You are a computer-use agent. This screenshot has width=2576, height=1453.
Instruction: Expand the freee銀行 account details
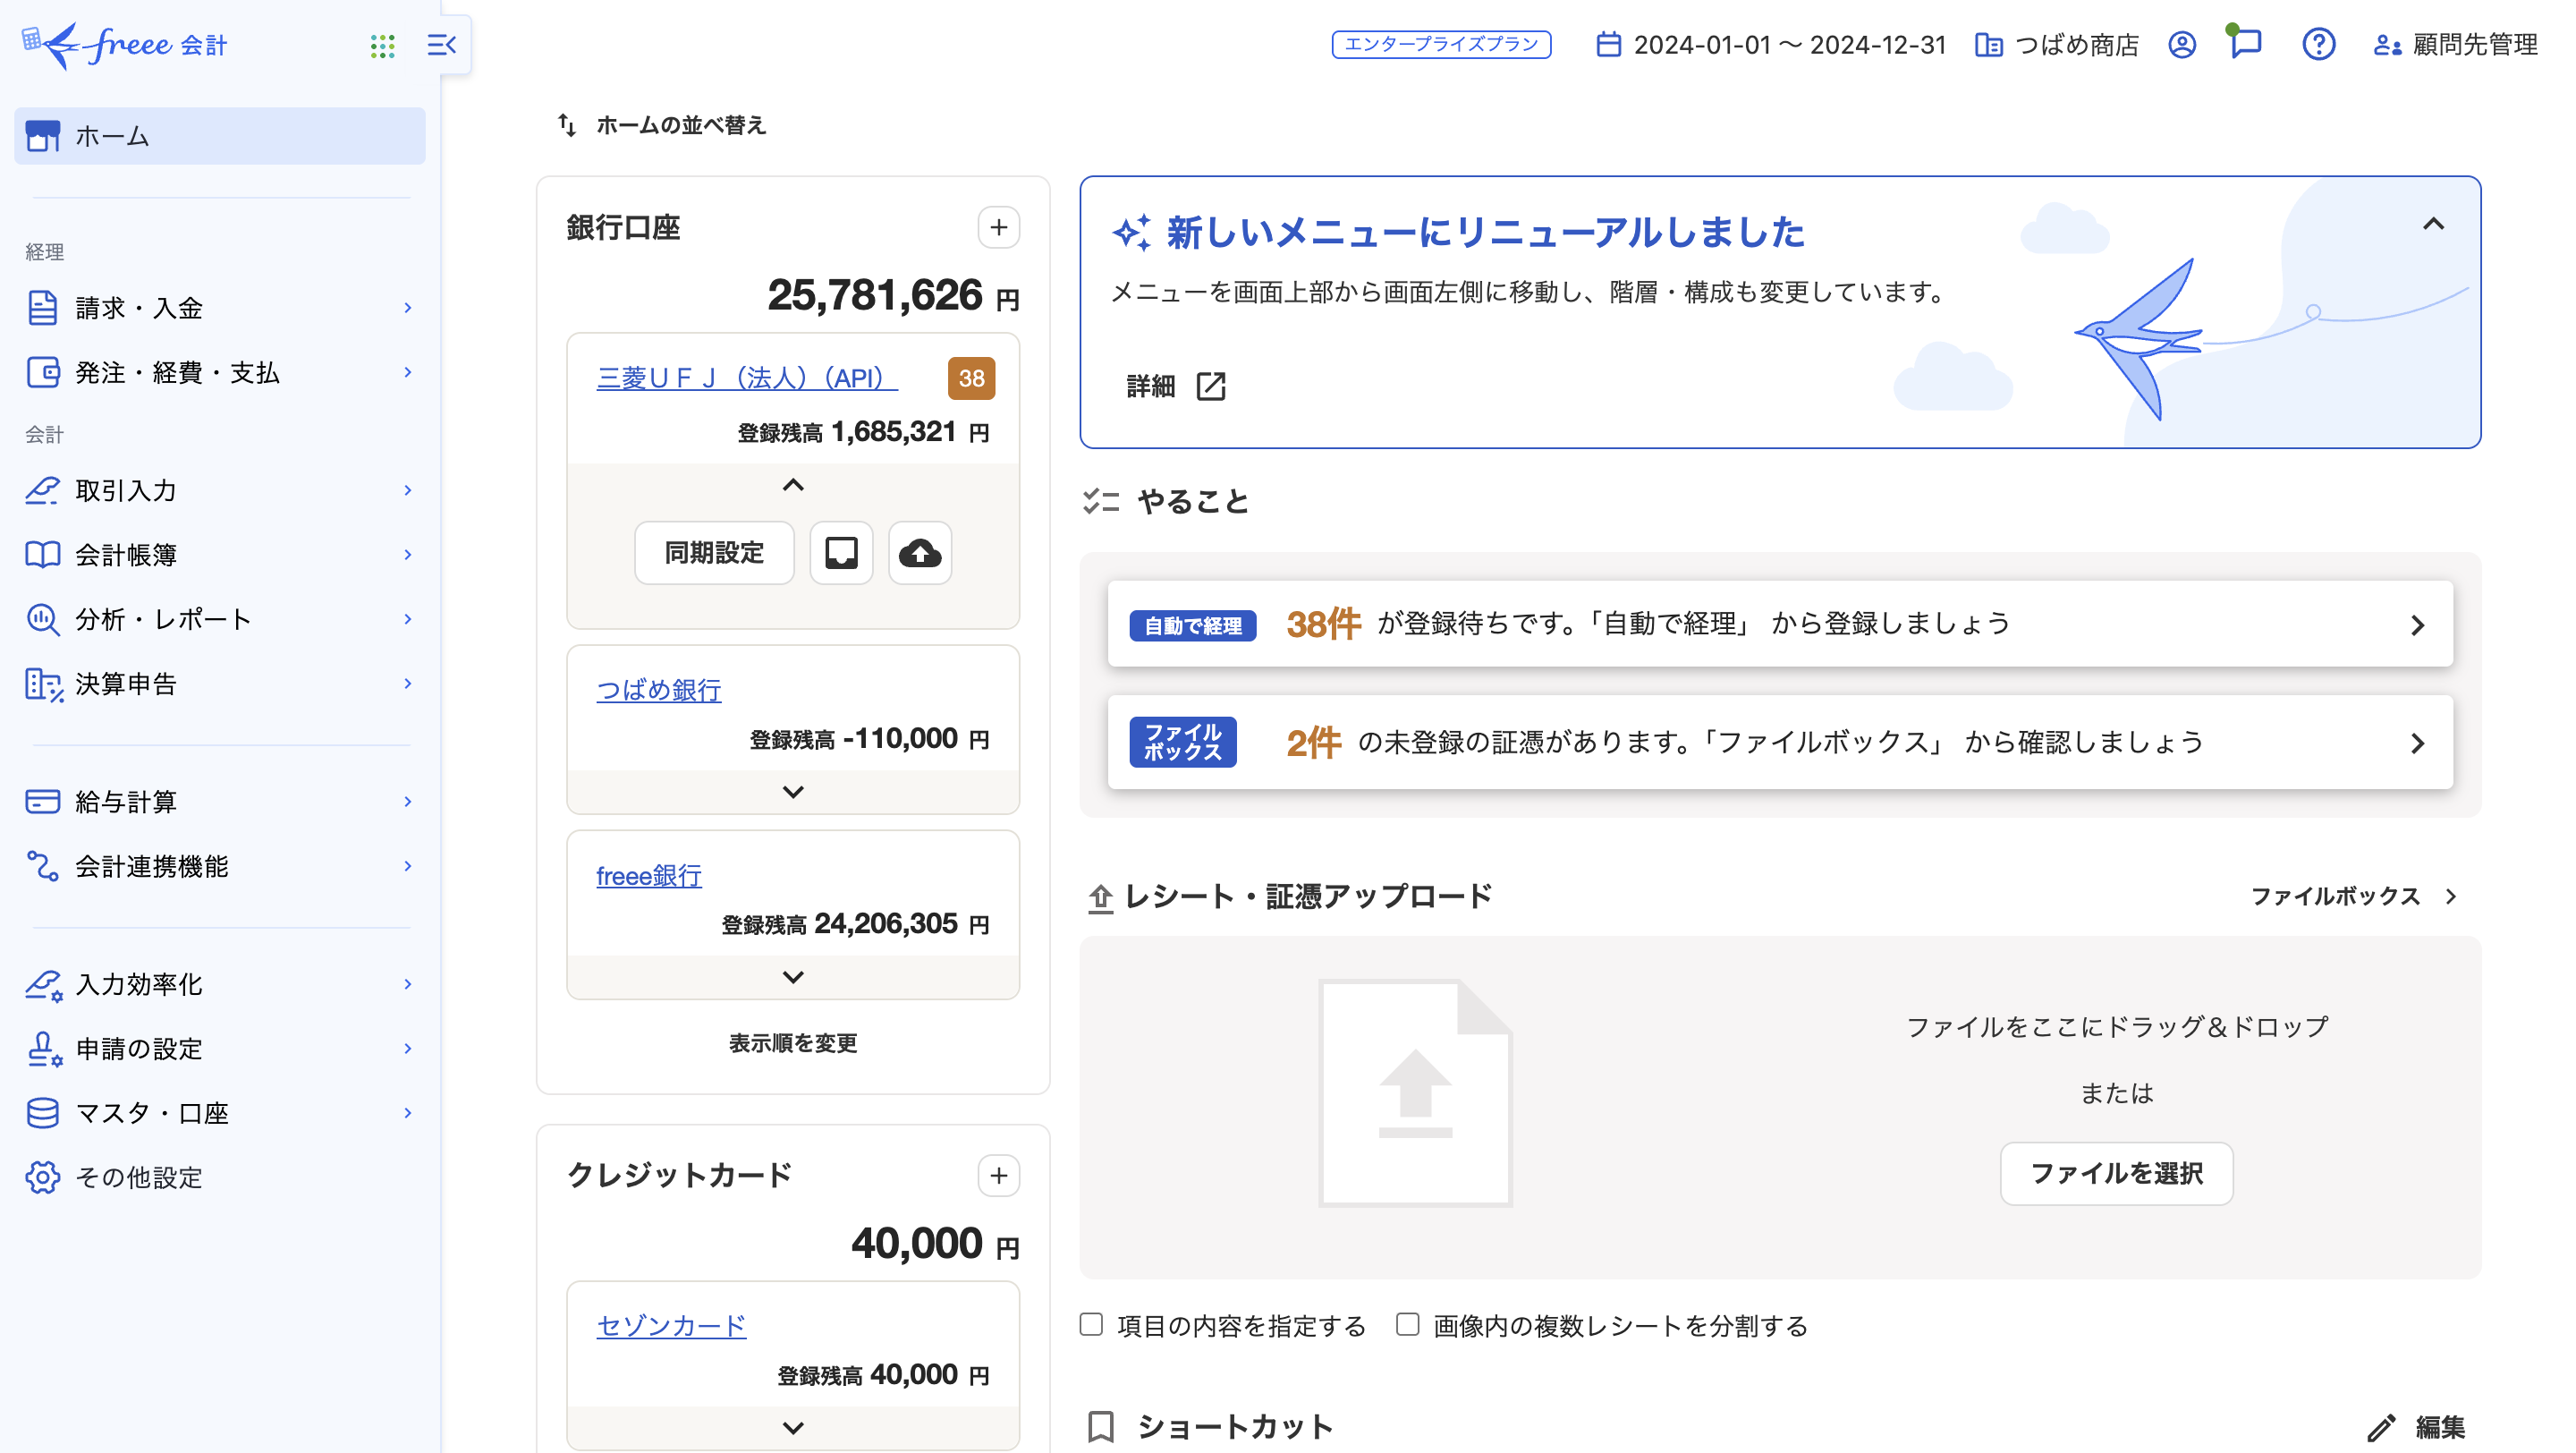[793, 977]
